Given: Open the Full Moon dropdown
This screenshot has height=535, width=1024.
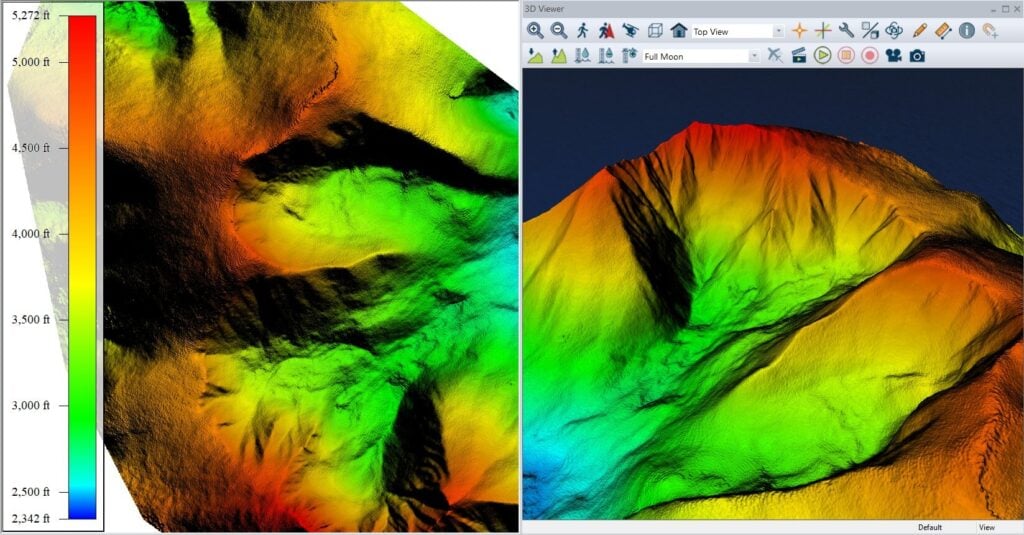Looking at the screenshot, I should click(x=754, y=56).
